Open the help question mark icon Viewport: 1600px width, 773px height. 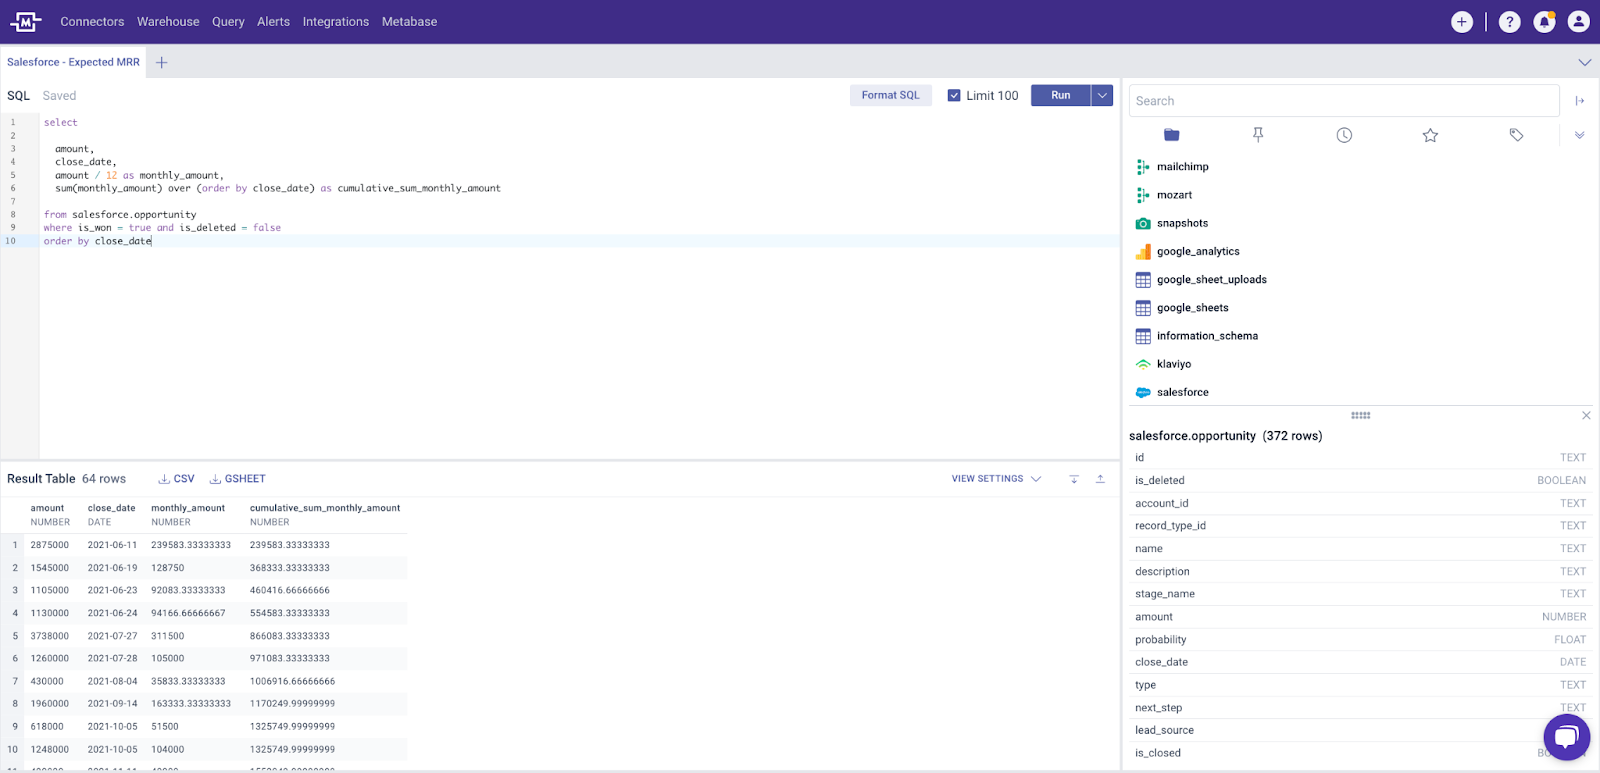tap(1510, 21)
